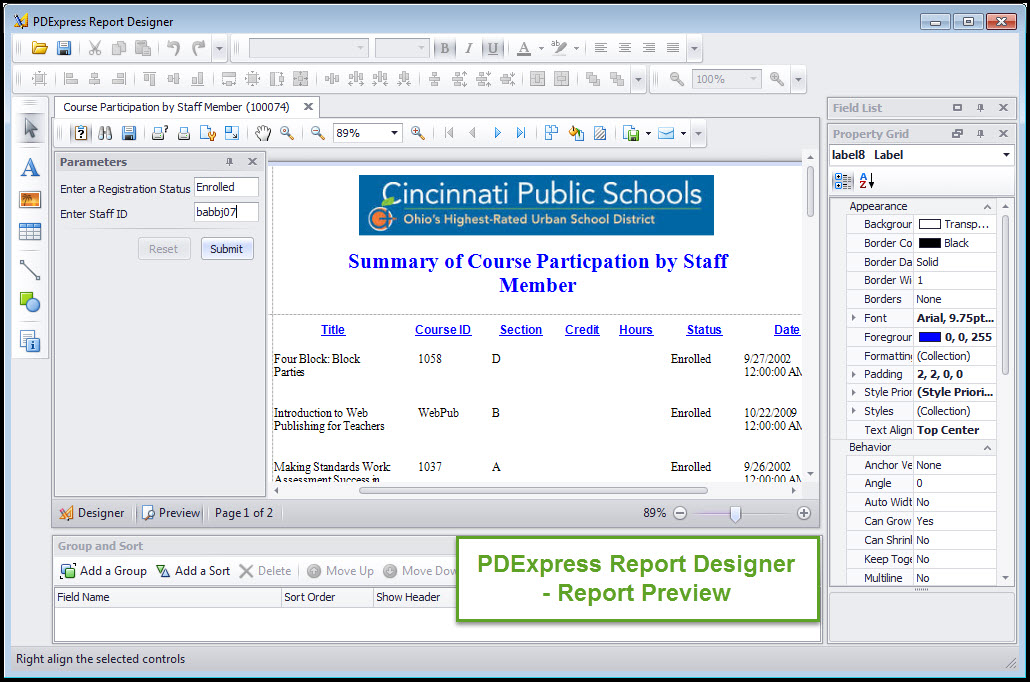
Task: Click the Show Header column header
Action: [414, 597]
